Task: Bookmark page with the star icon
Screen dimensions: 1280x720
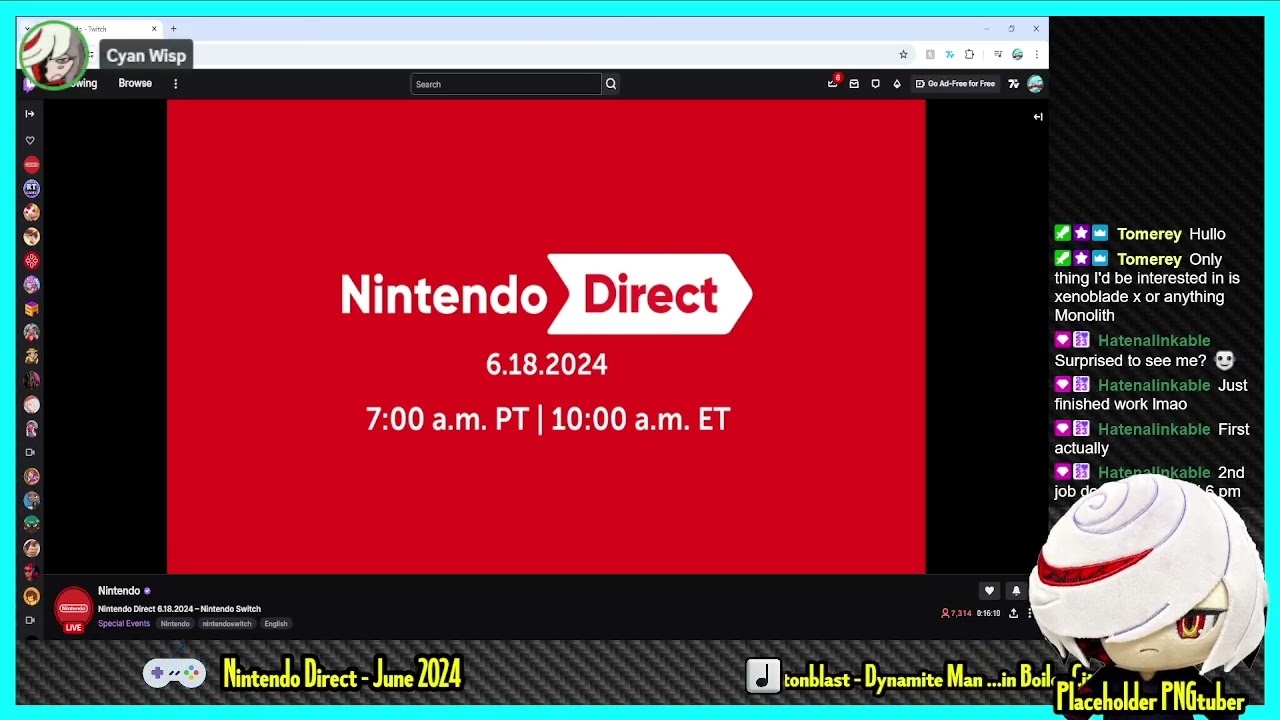Action: click(x=903, y=55)
